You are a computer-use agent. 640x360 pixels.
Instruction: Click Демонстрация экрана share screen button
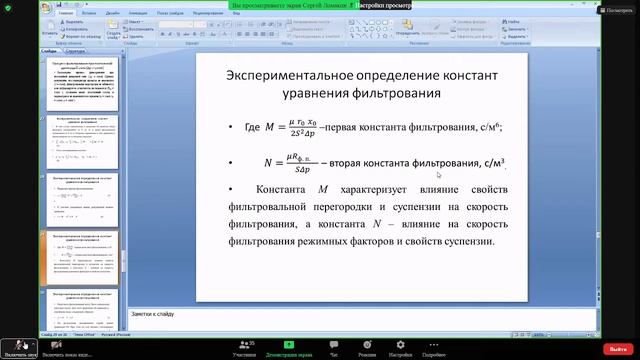pyautogui.click(x=289, y=348)
